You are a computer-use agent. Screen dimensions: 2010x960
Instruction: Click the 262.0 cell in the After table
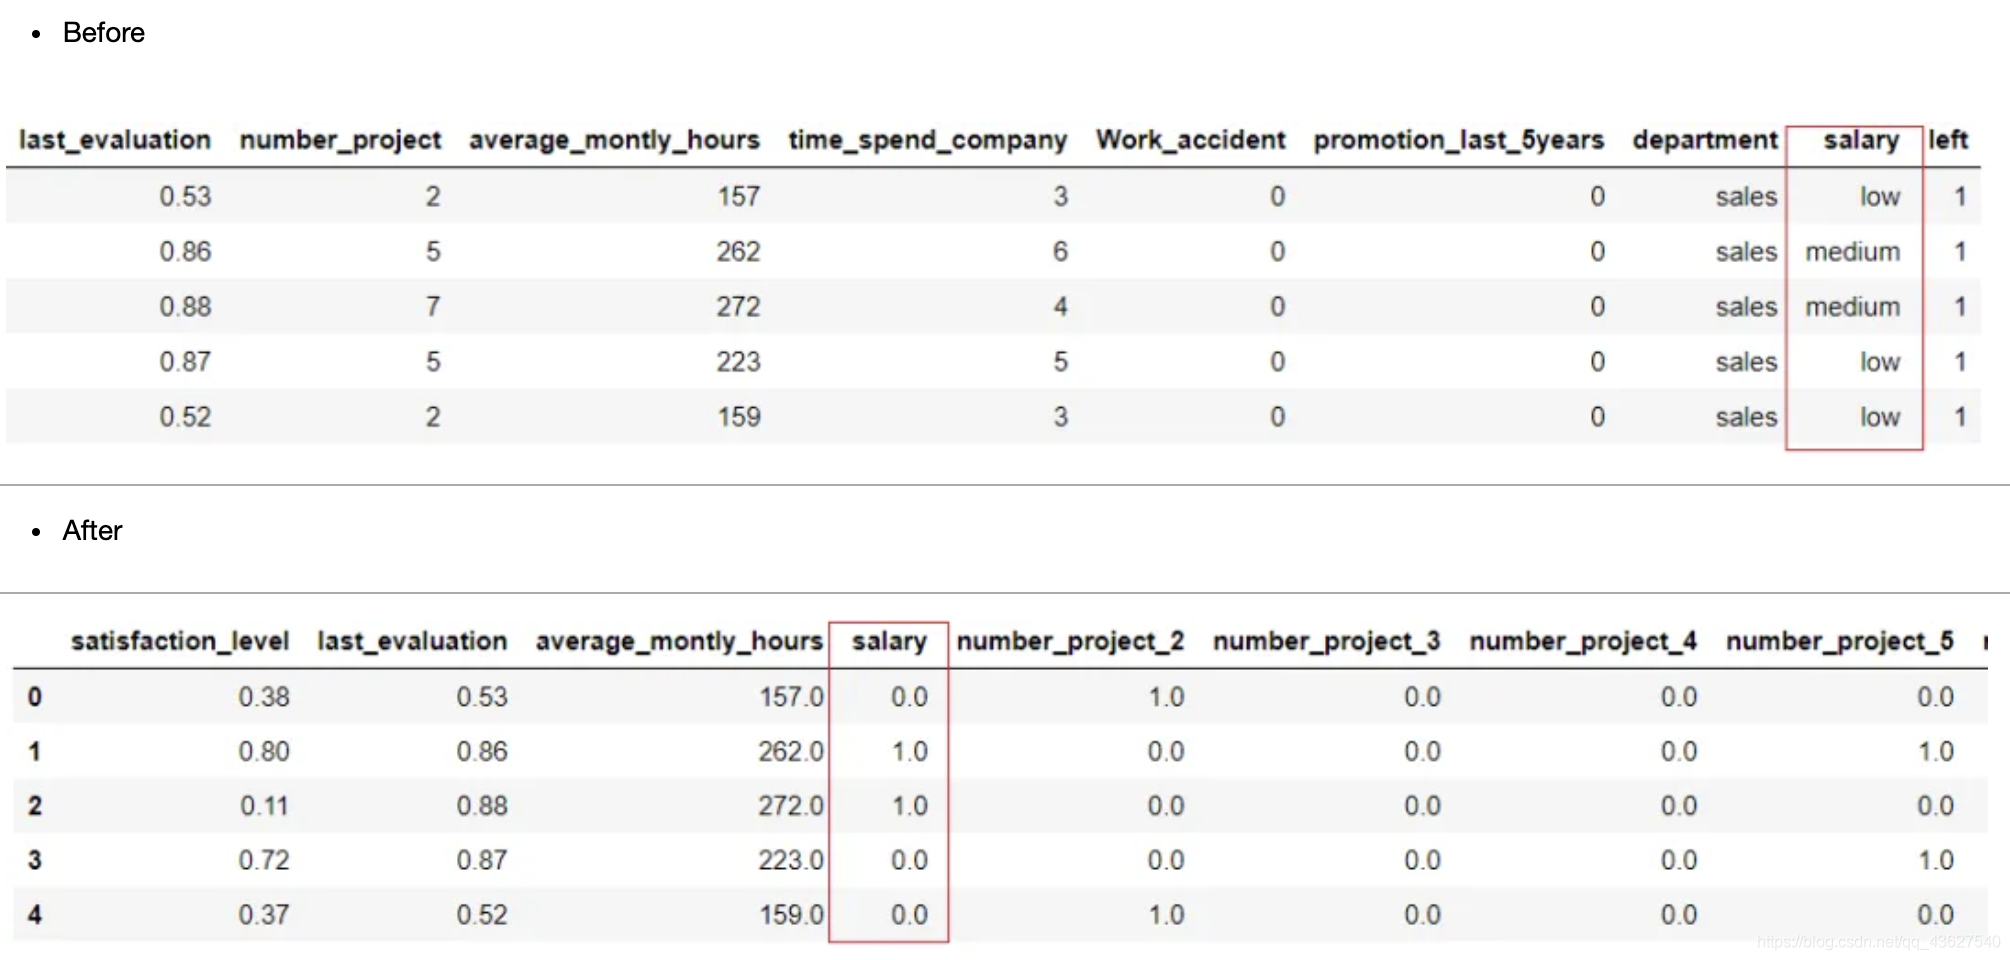click(x=791, y=751)
